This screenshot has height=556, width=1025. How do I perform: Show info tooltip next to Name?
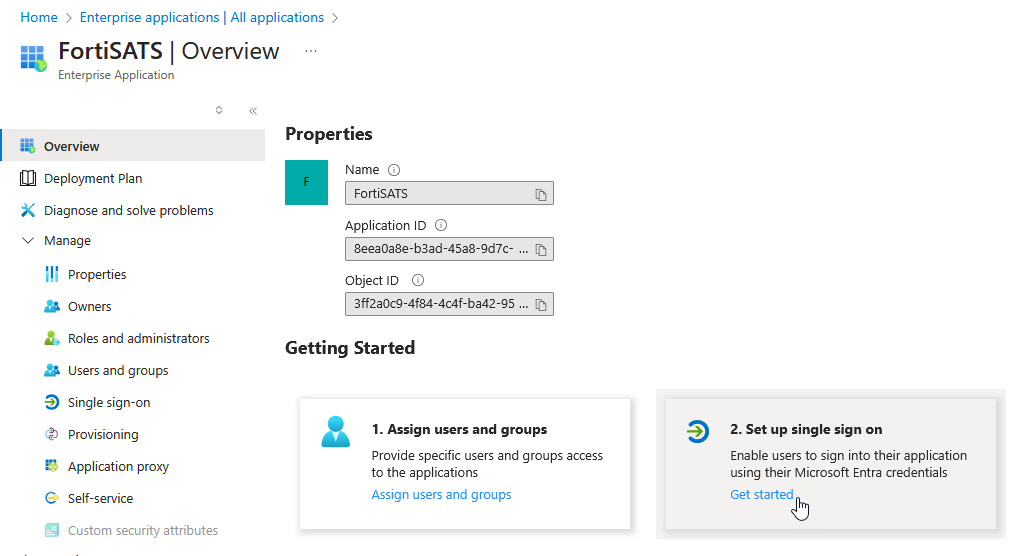click(x=394, y=170)
